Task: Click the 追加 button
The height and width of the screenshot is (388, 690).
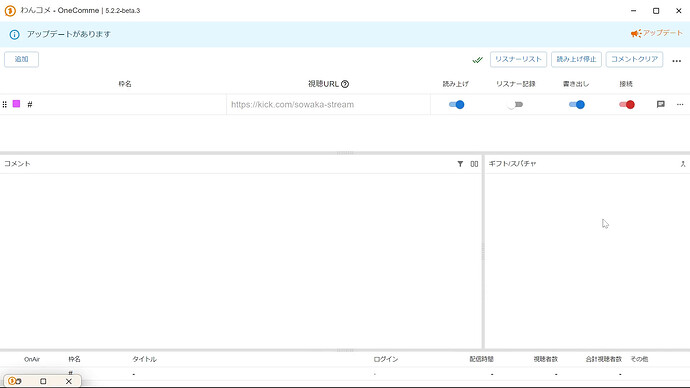Action: tap(22, 59)
